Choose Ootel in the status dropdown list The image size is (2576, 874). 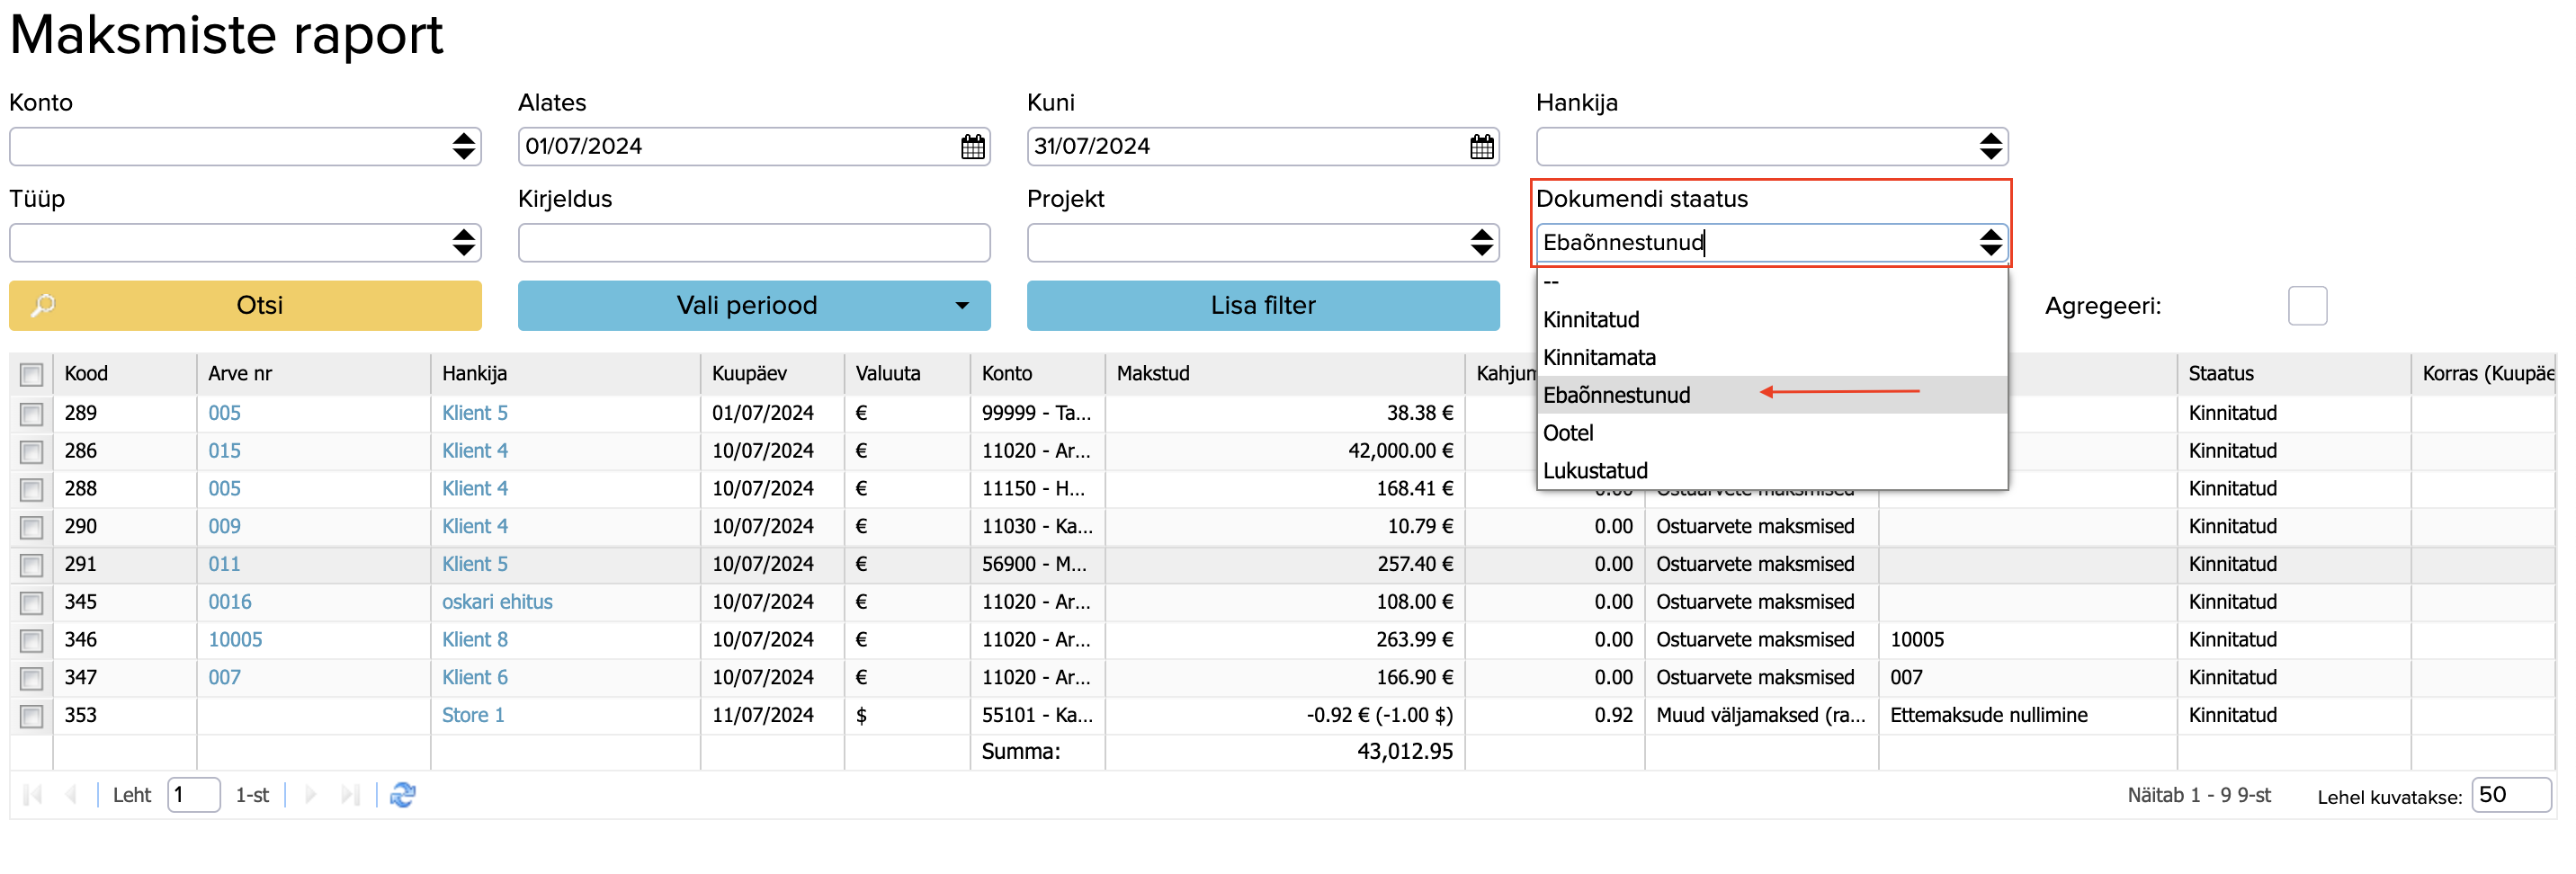coord(1568,433)
